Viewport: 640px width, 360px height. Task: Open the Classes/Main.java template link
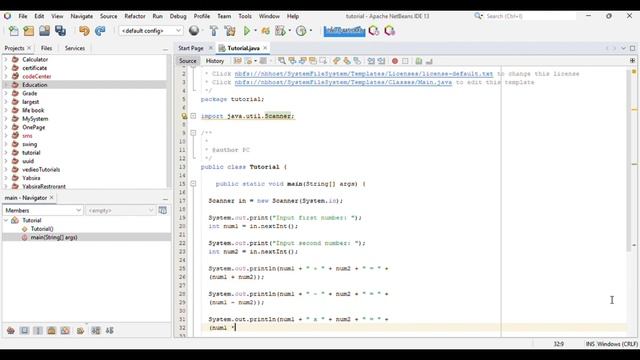pos(343,82)
